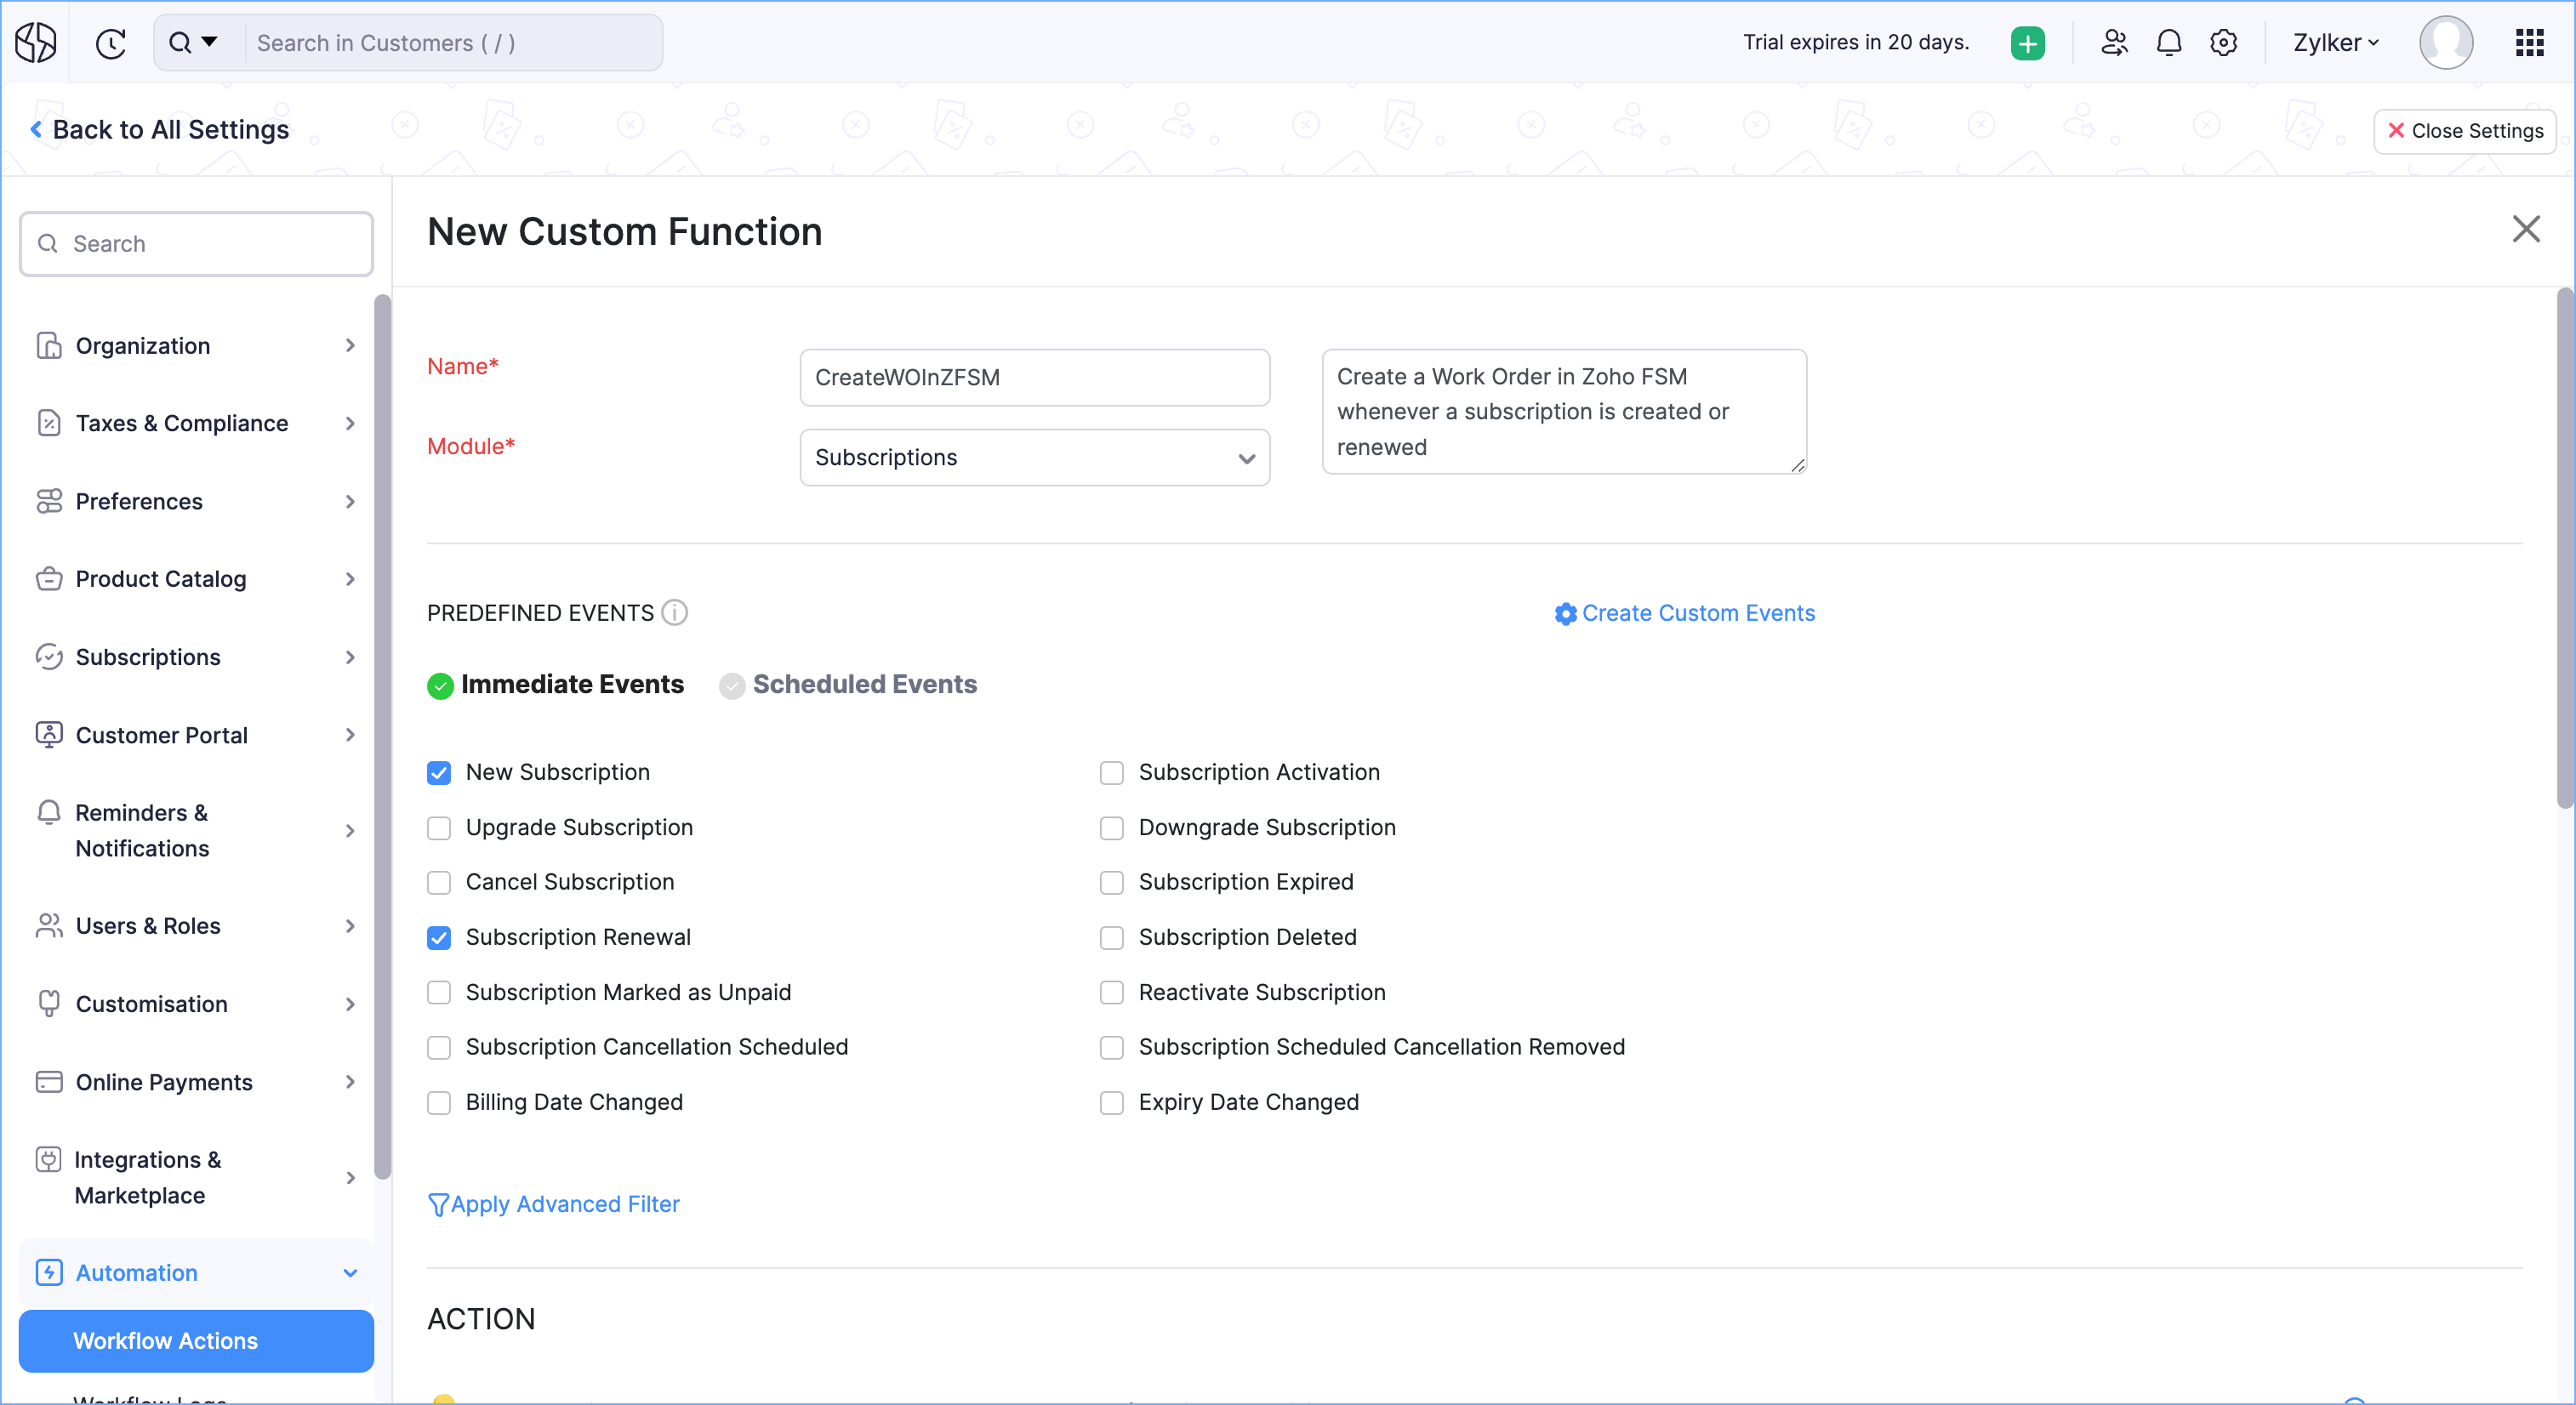Image resolution: width=2576 pixels, height=1405 pixels.
Task: Click the info icon beside Predefined Events
Action: [675, 612]
